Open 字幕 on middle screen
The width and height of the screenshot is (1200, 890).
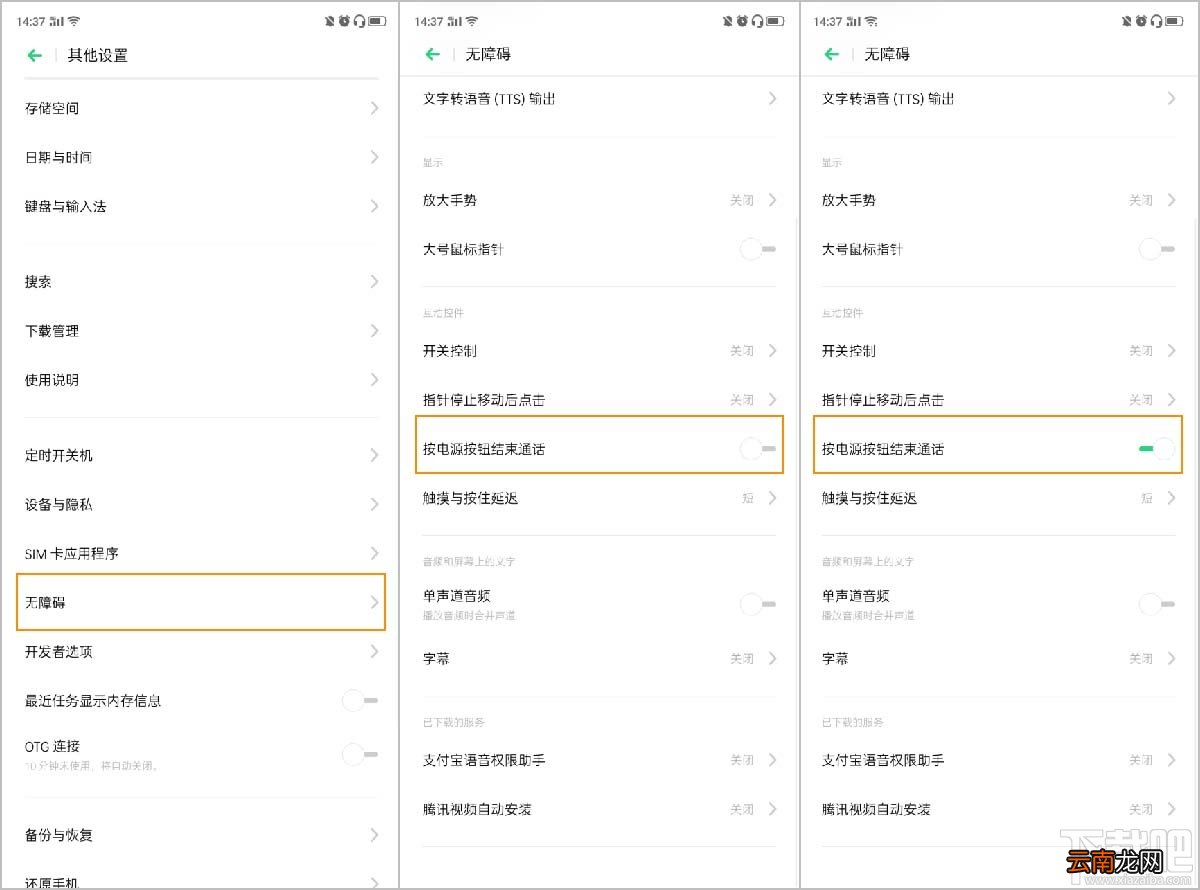coord(599,659)
